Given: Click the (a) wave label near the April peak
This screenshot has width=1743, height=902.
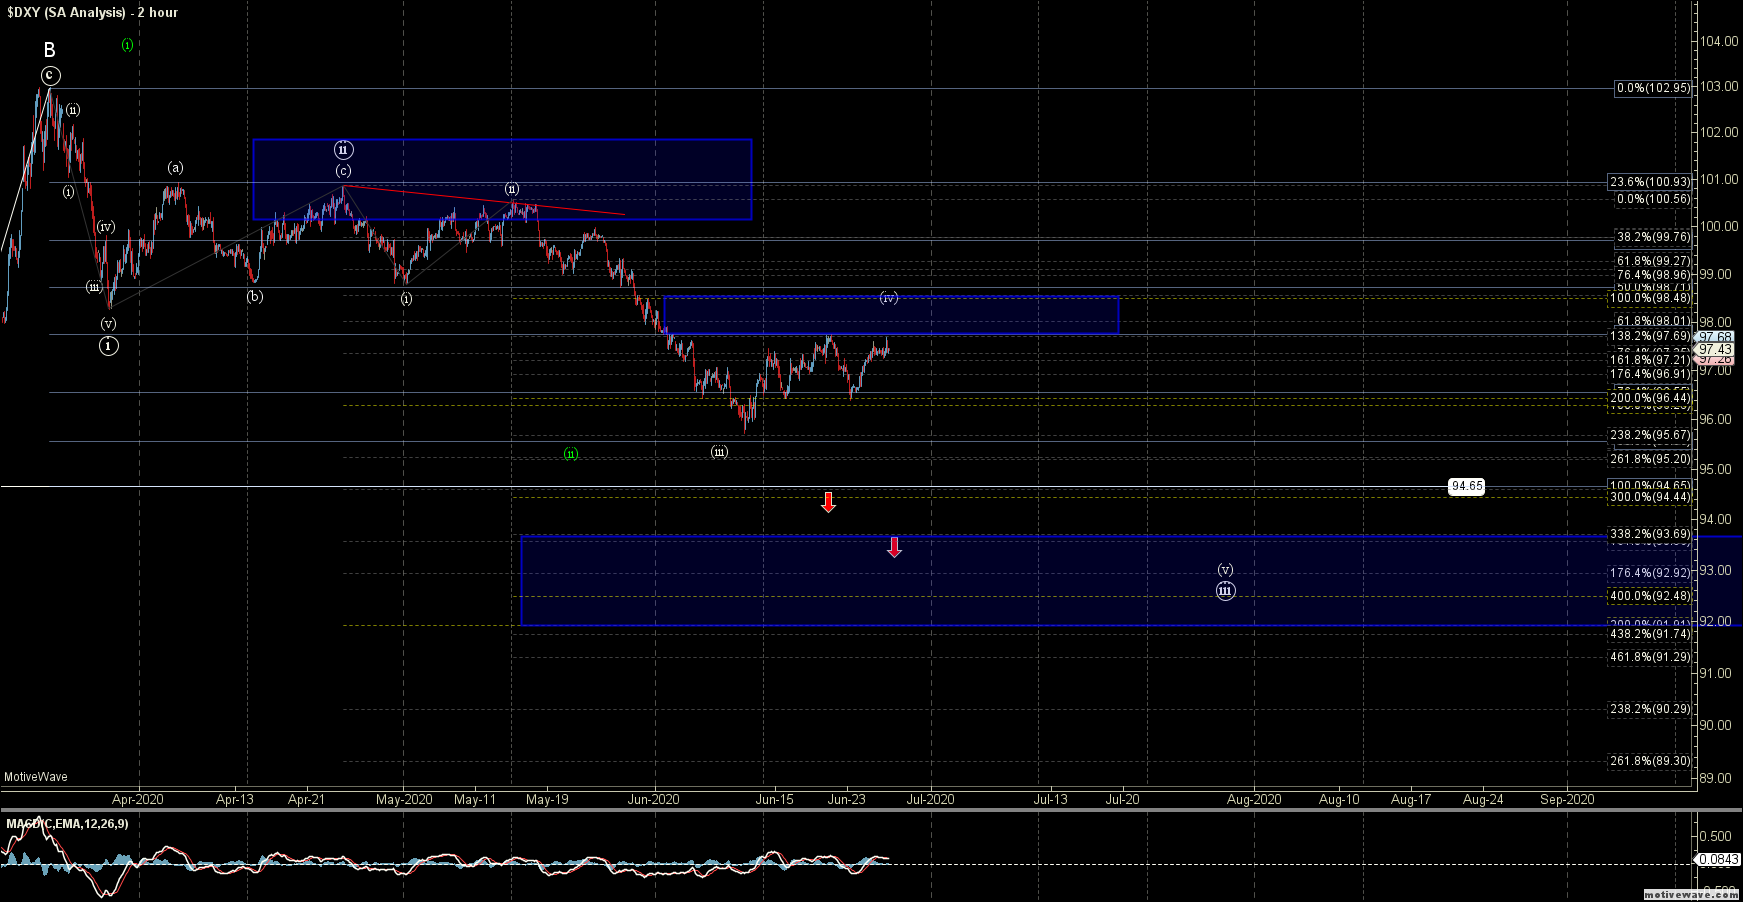Looking at the screenshot, I should (x=175, y=168).
